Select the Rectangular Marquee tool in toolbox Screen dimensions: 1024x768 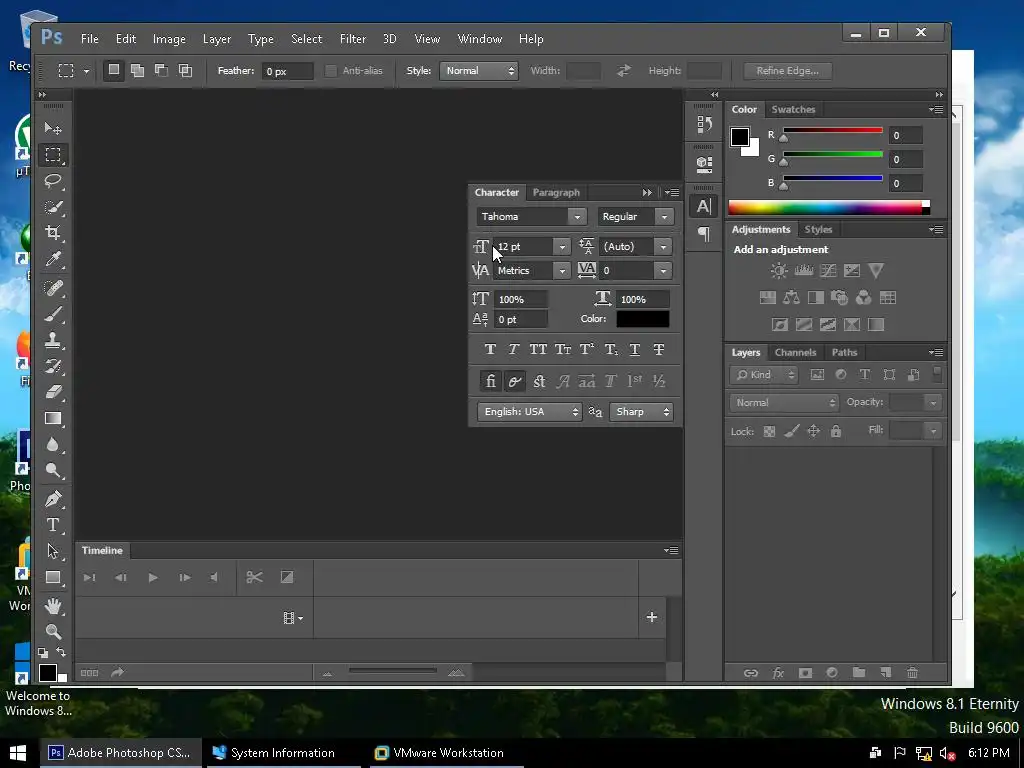point(53,155)
